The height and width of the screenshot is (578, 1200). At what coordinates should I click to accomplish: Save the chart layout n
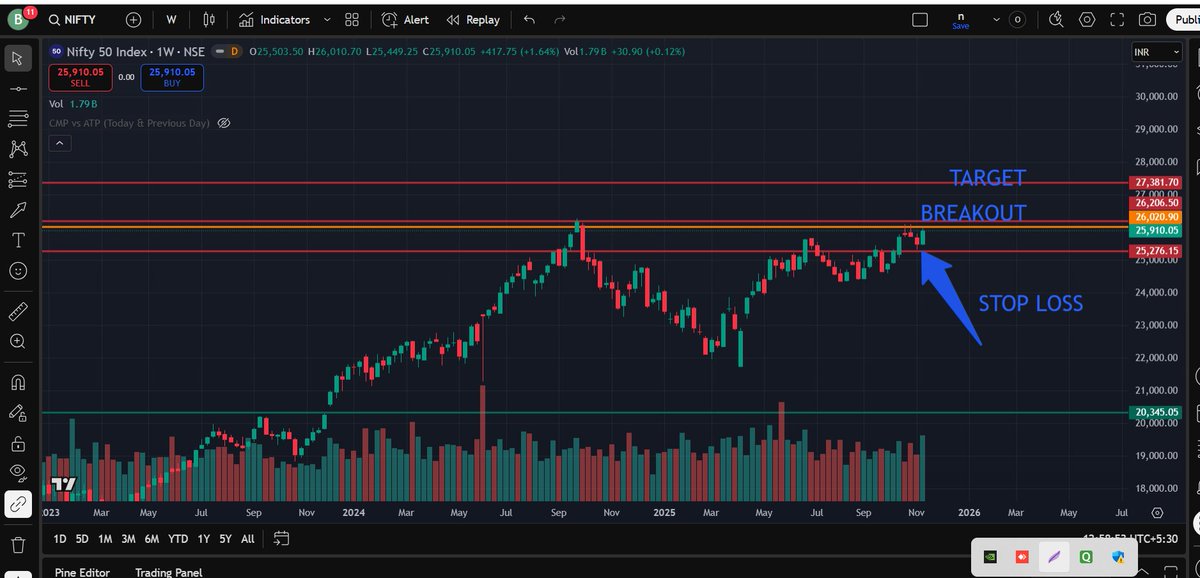point(961,20)
